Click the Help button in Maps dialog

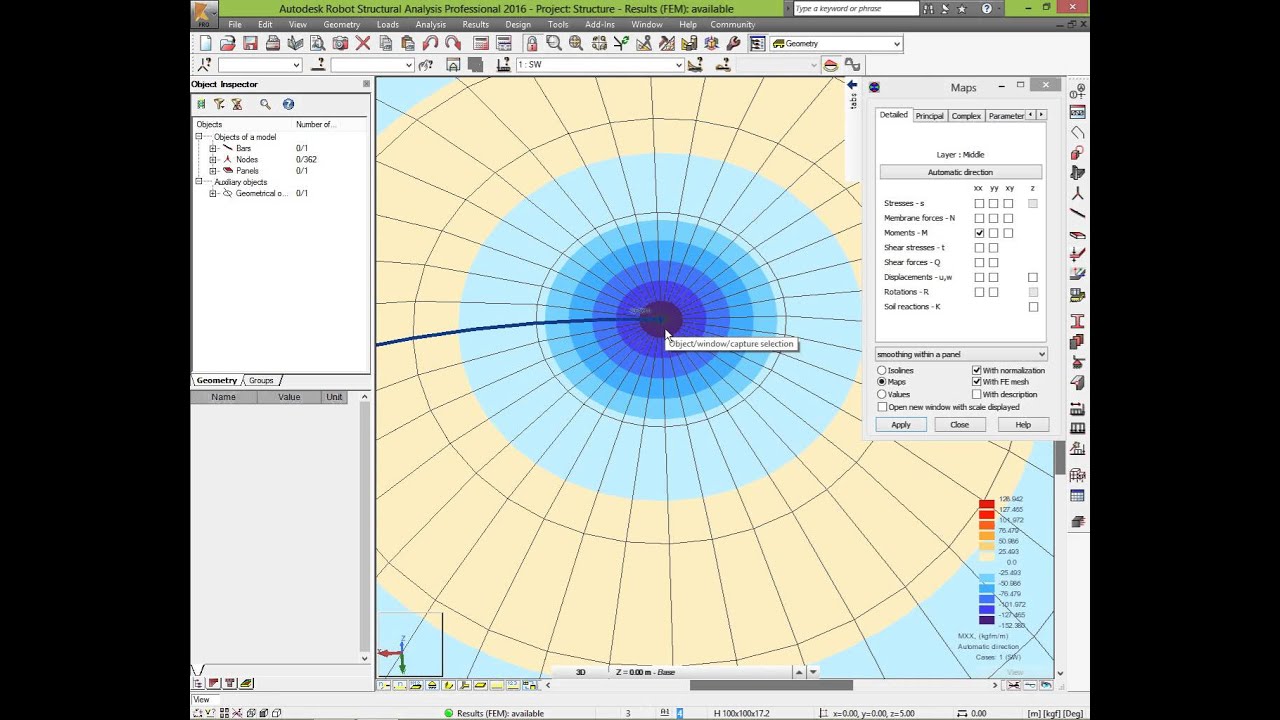click(x=1023, y=425)
